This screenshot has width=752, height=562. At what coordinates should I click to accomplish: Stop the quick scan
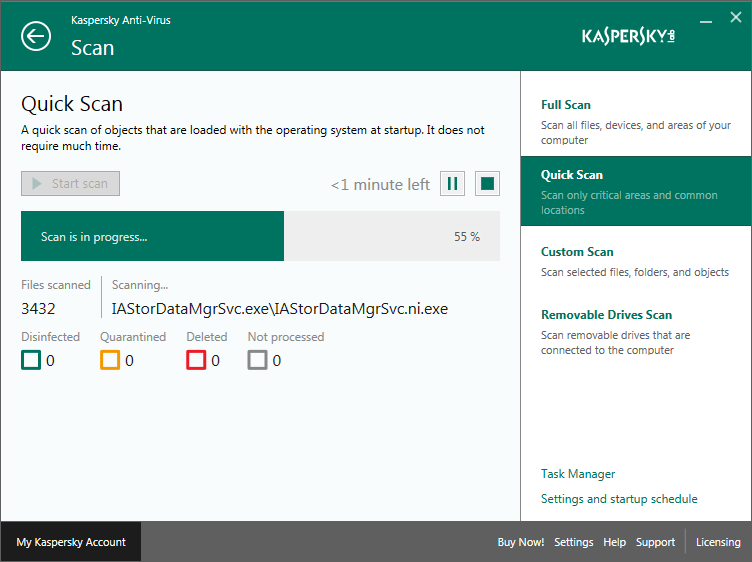tap(487, 183)
